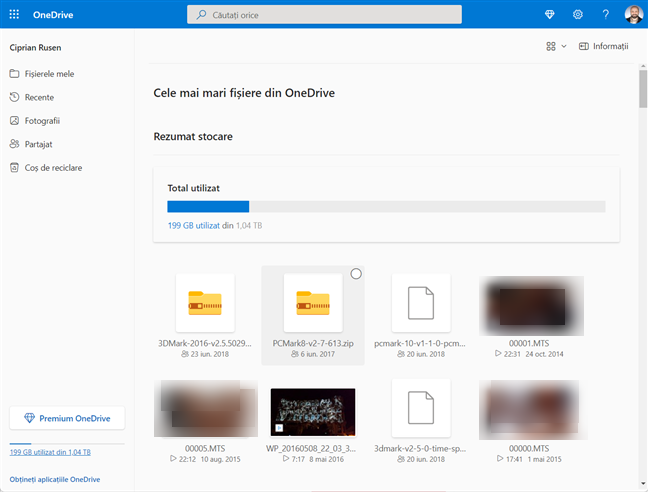Expand the view options dropdown chevron
The width and height of the screenshot is (648, 492).
tap(564, 46)
